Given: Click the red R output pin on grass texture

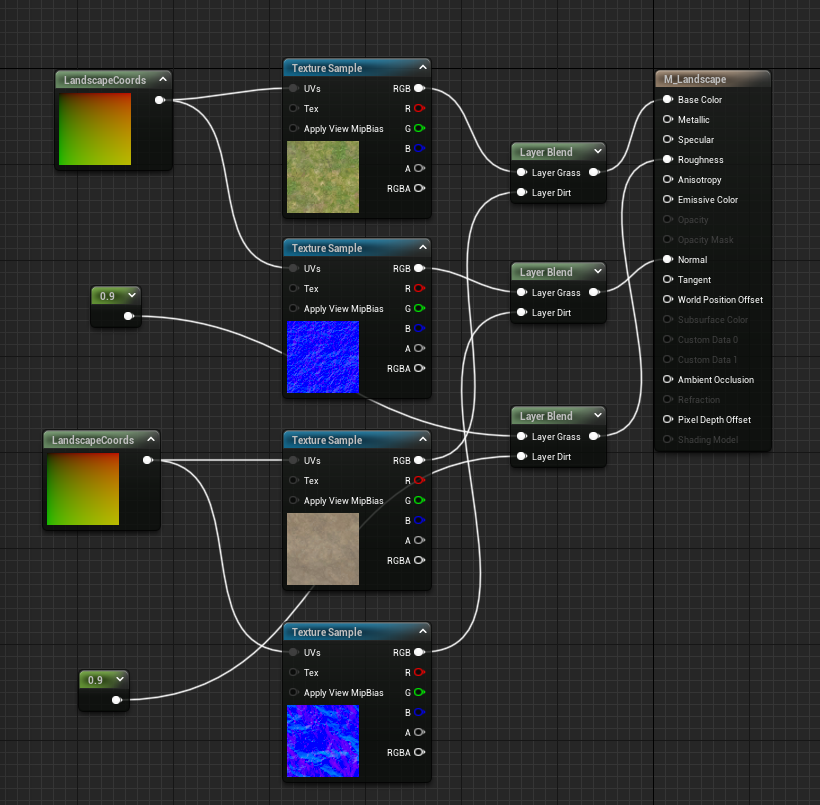Looking at the screenshot, I should [x=419, y=108].
